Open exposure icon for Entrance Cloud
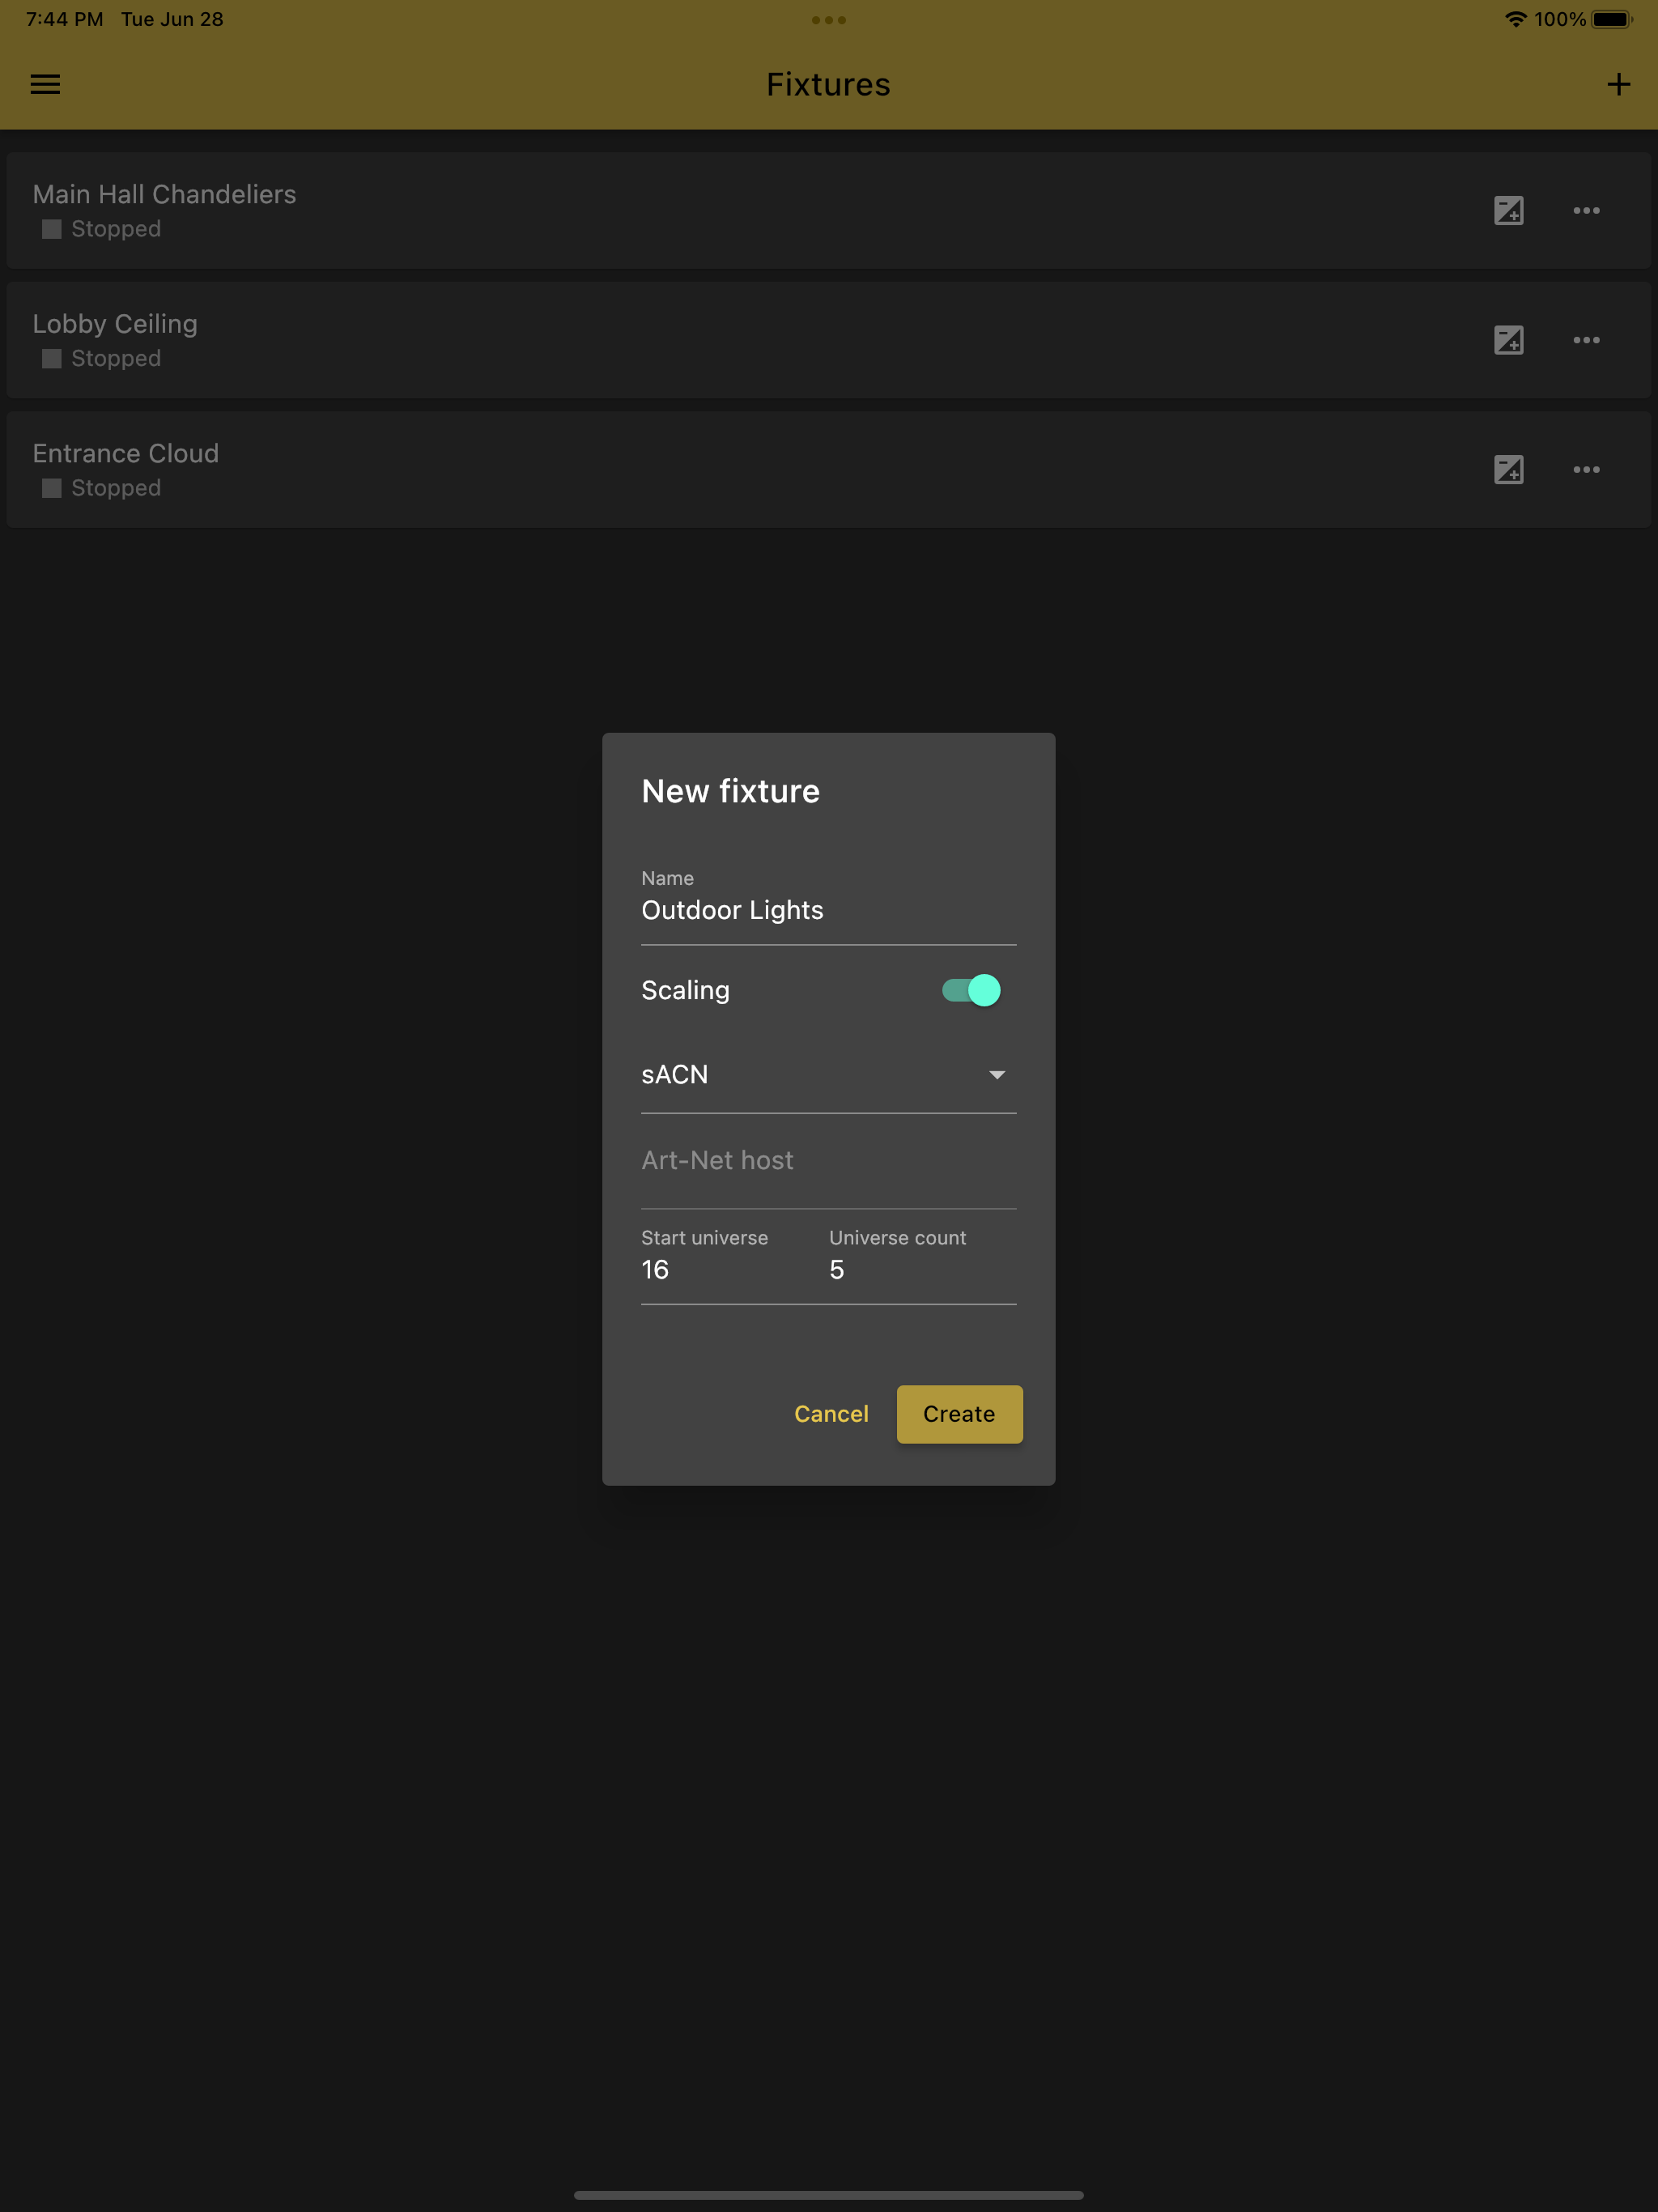This screenshot has width=1658, height=2212. (x=1508, y=470)
